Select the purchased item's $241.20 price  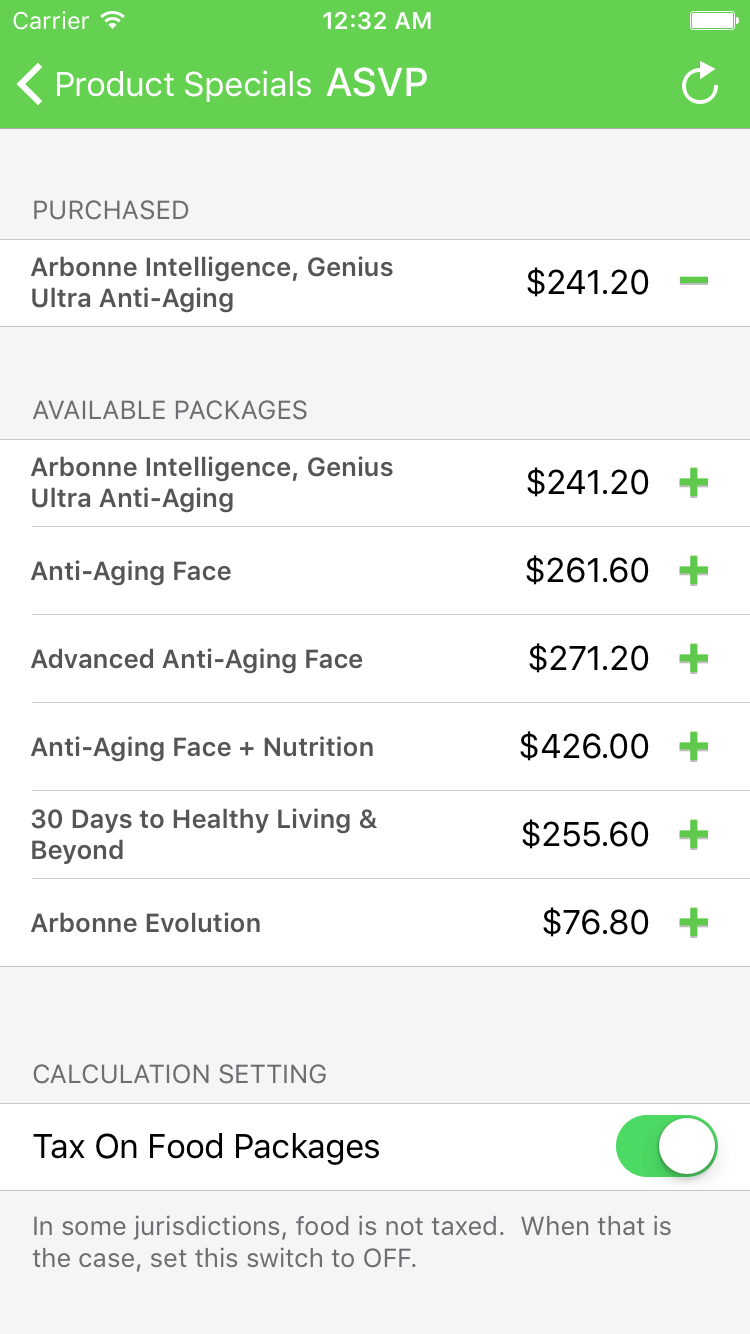pyautogui.click(x=588, y=283)
